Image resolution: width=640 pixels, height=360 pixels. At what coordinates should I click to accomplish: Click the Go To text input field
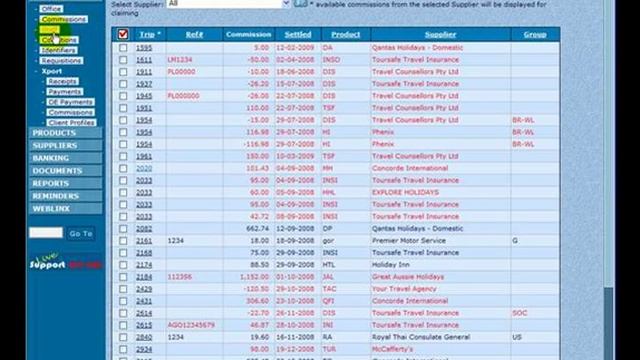[46, 233]
